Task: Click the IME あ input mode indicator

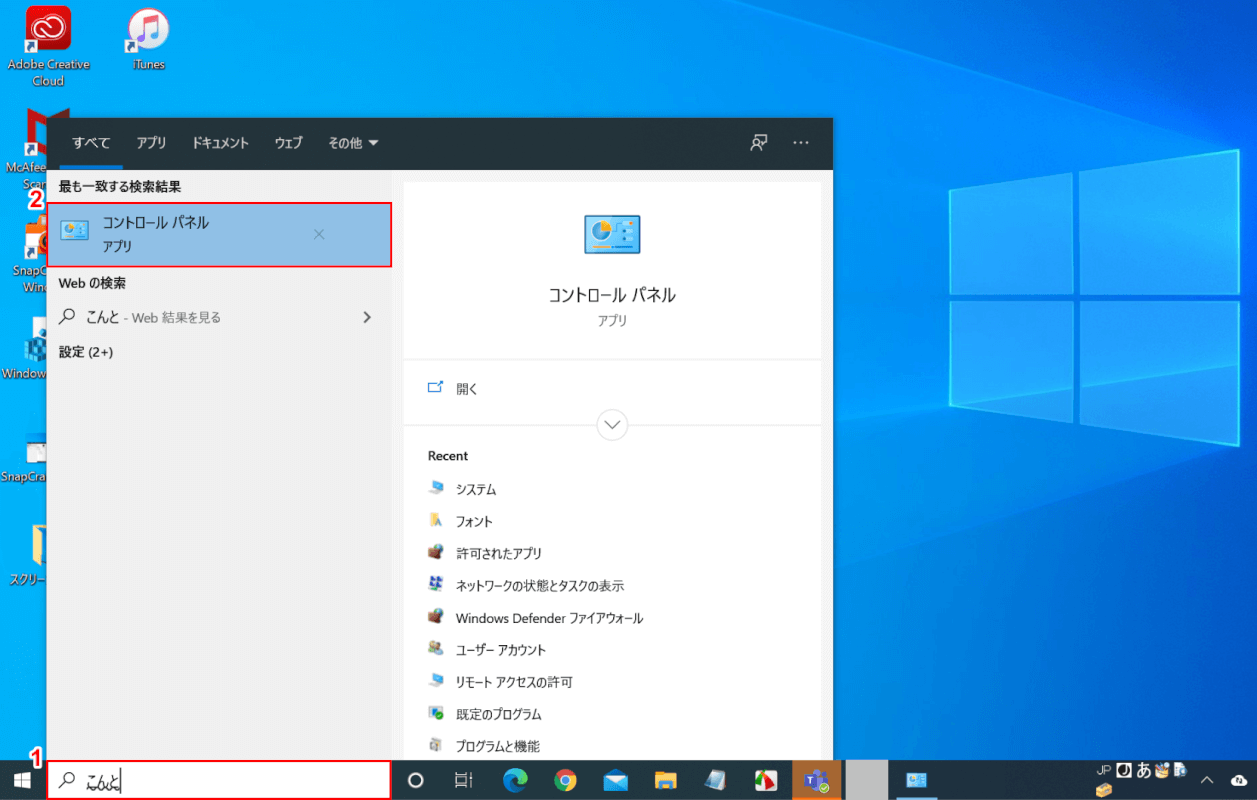Action: (1143, 771)
